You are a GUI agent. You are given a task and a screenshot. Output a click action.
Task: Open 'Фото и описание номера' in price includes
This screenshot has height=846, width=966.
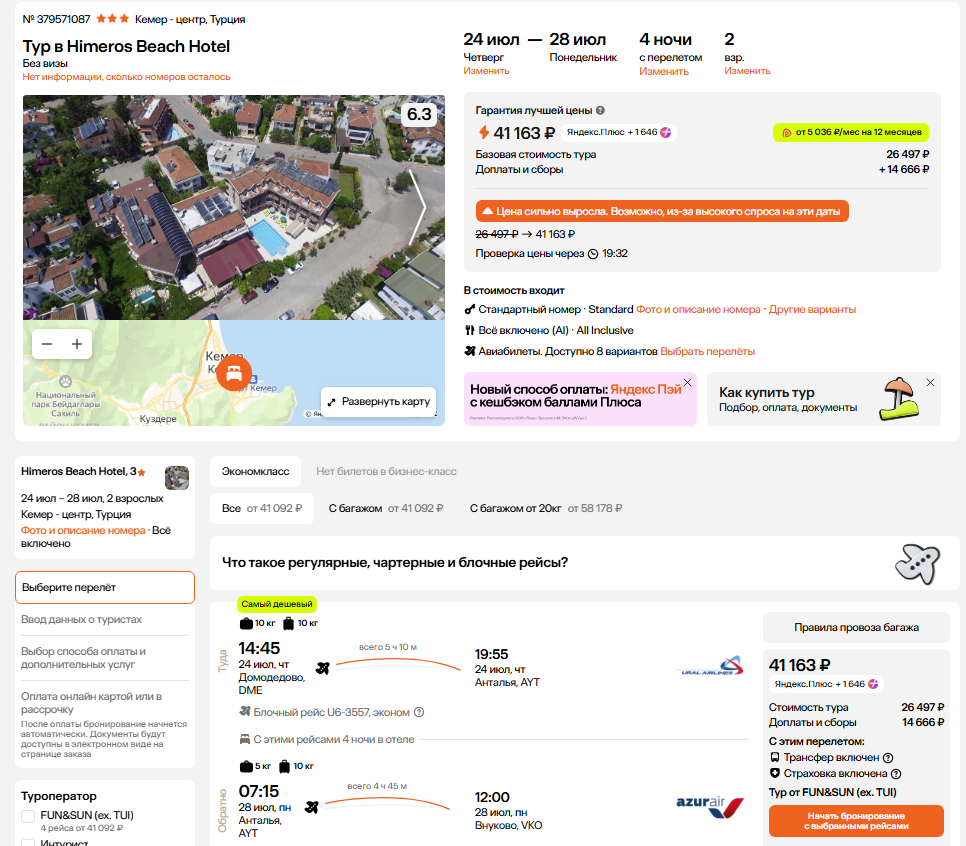698,309
